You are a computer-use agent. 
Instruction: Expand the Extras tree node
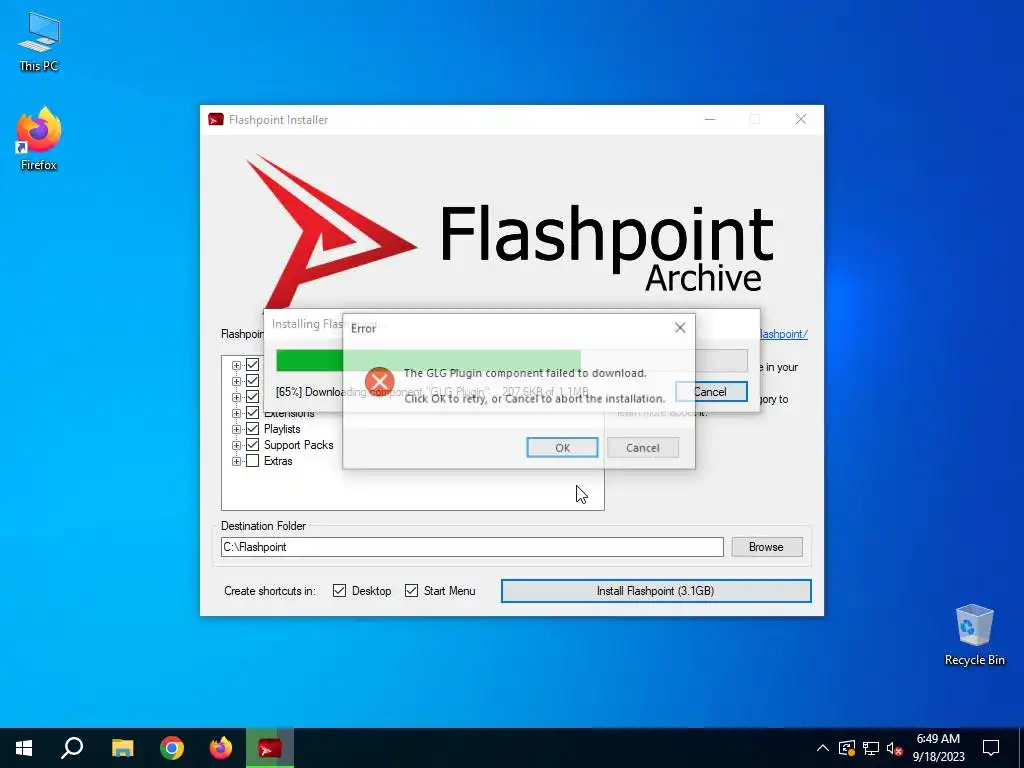click(x=236, y=461)
